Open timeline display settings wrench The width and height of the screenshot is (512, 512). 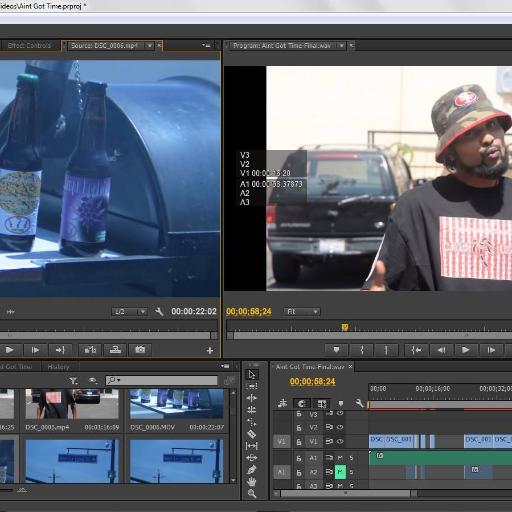(x=359, y=403)
